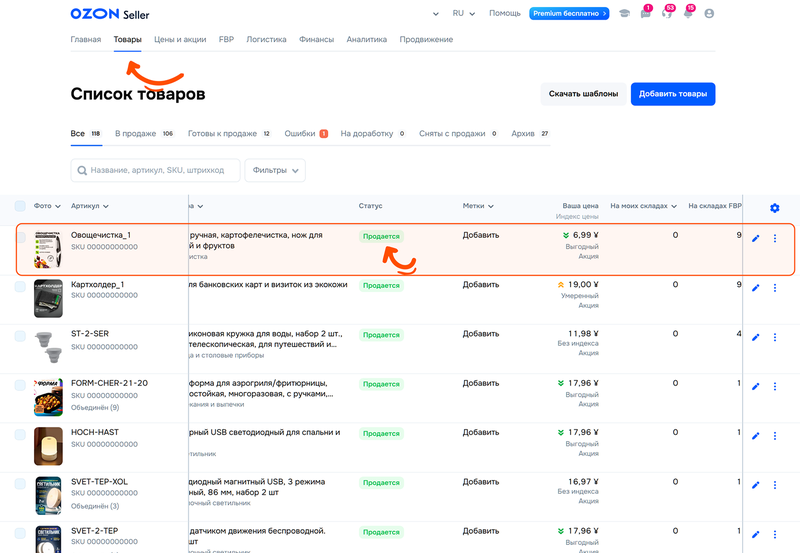Viewport: 800px width, 553px height.
Task: Open more actions for SVET-TEP-XOL row
Action: tap(774, 485)
